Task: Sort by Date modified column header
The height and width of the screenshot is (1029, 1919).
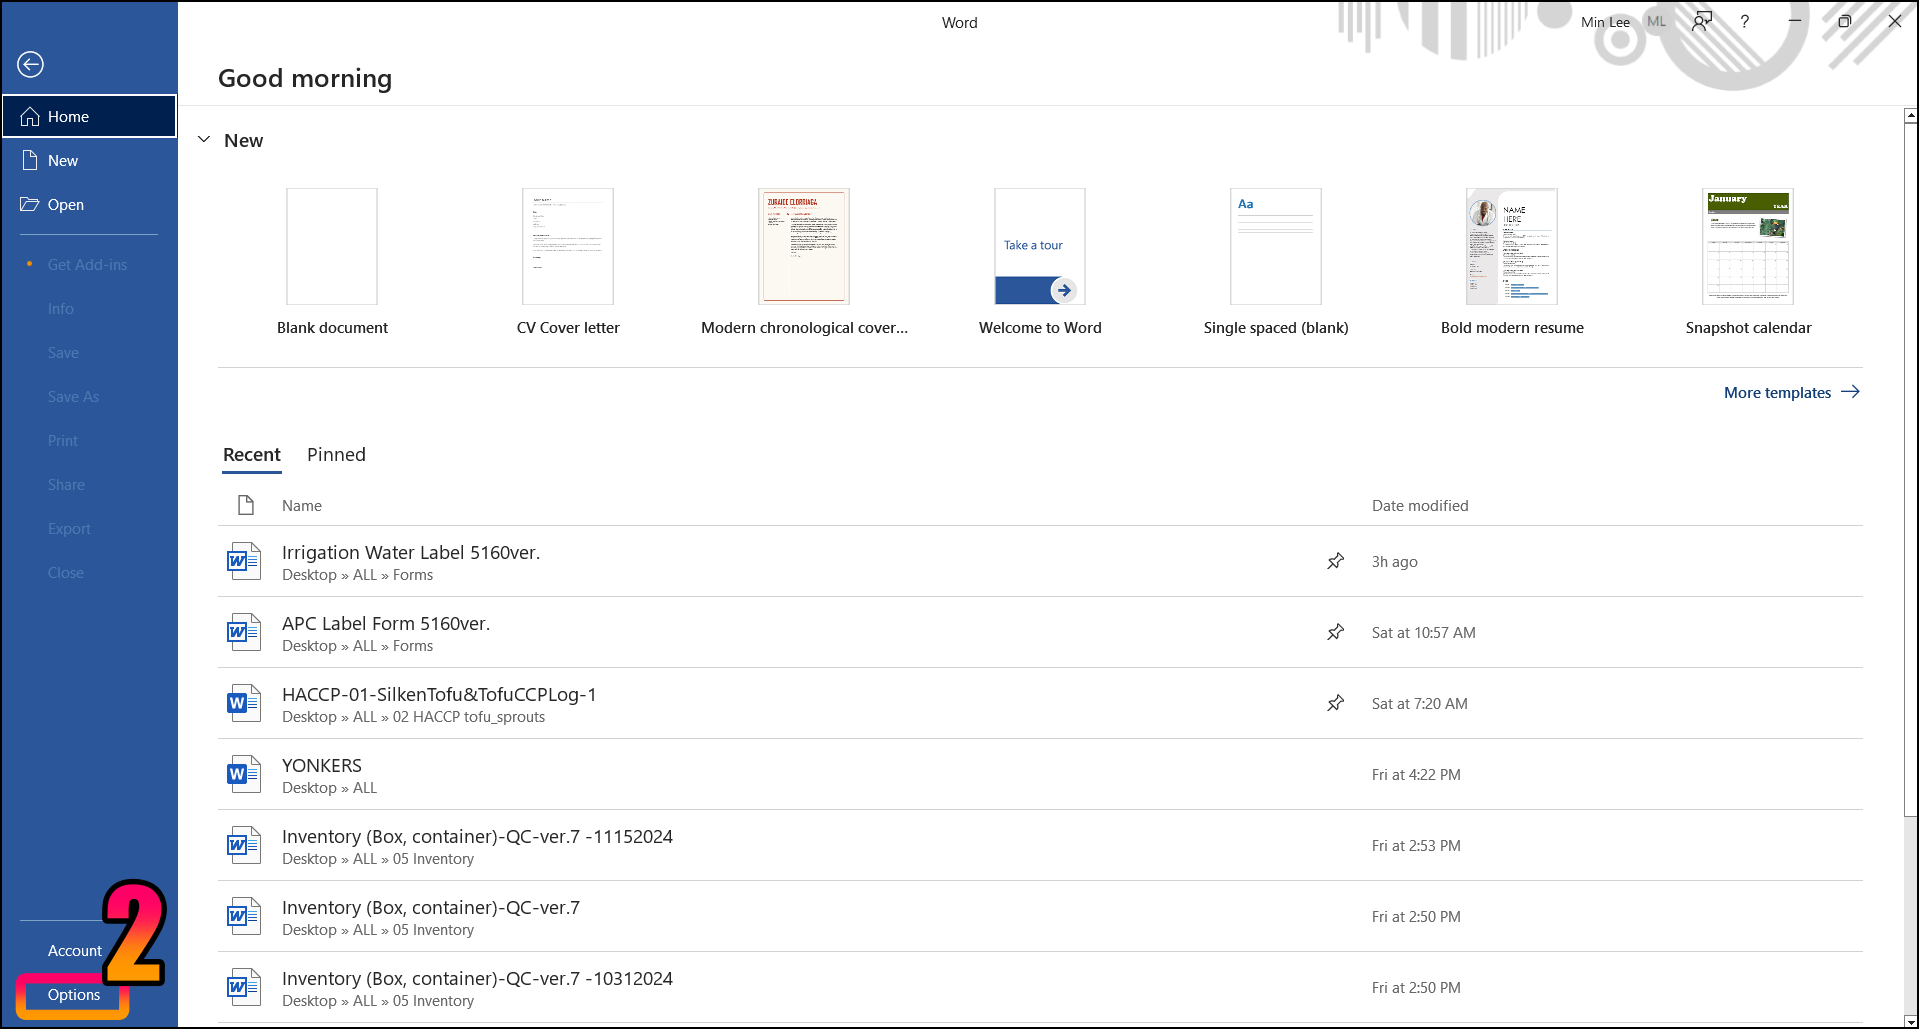Action: (x=1420, y=506)
